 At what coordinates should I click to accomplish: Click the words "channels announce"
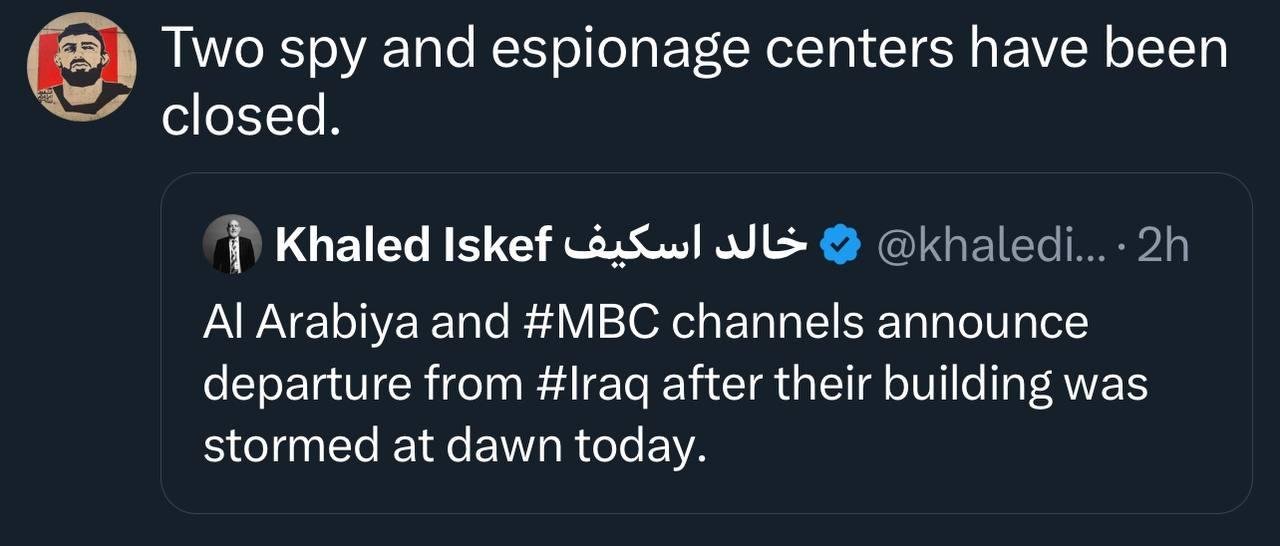878,325
